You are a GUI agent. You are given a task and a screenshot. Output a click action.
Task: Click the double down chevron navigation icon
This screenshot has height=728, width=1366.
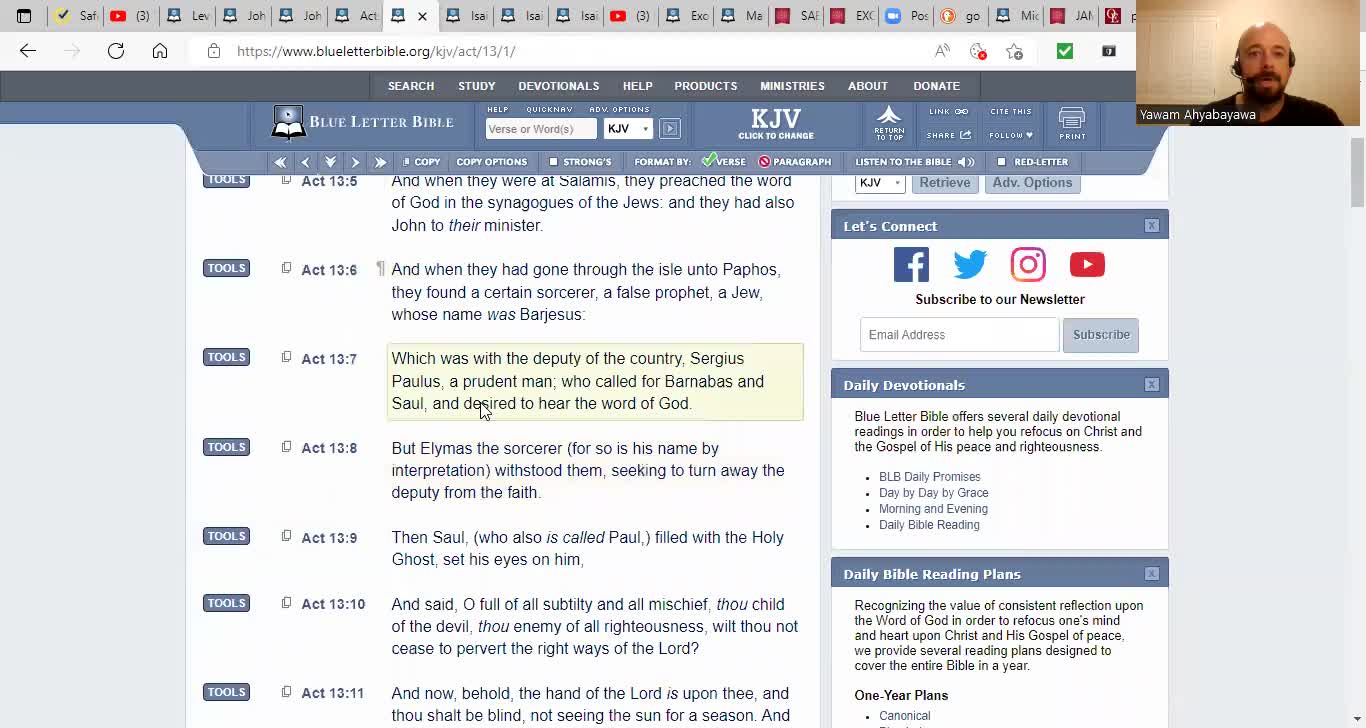pos(330,162)
